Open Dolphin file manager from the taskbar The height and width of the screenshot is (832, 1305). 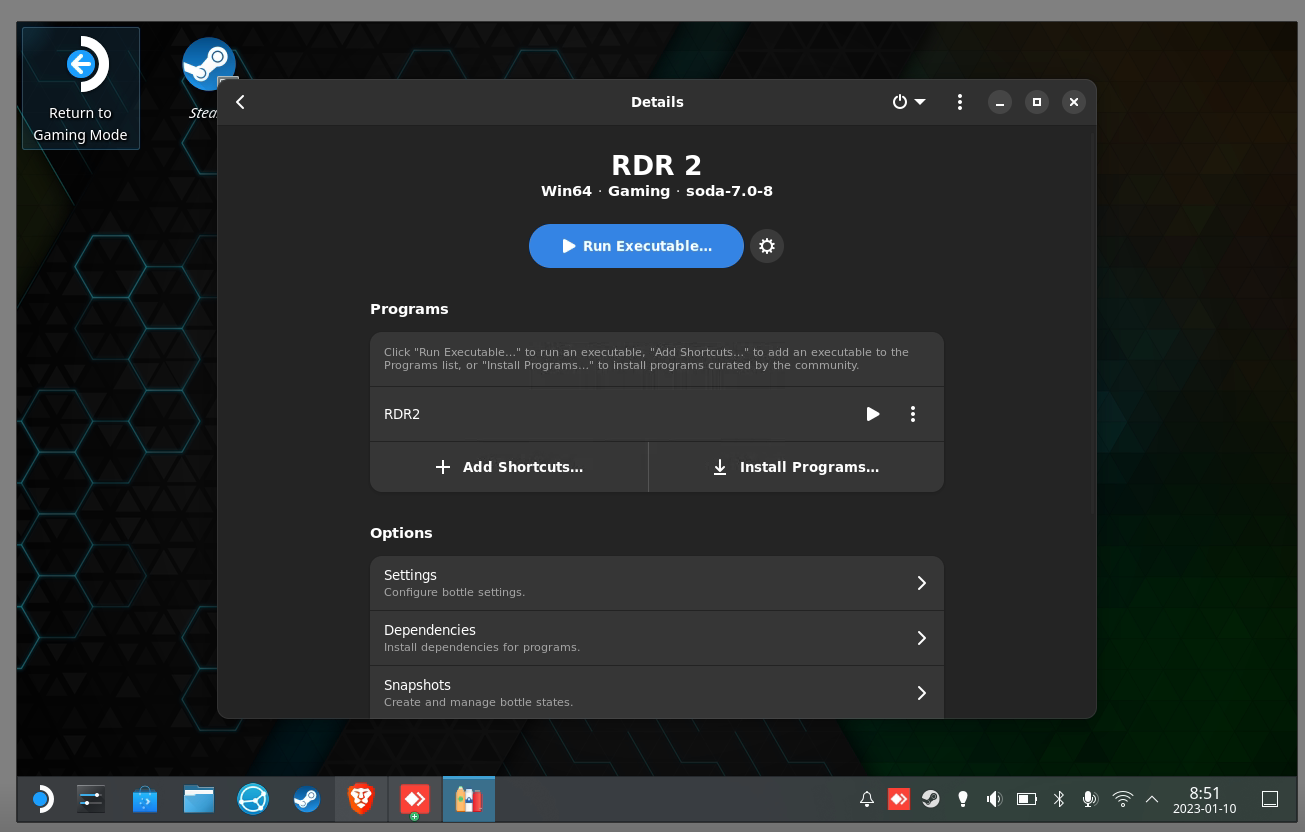tap(199, 799)
